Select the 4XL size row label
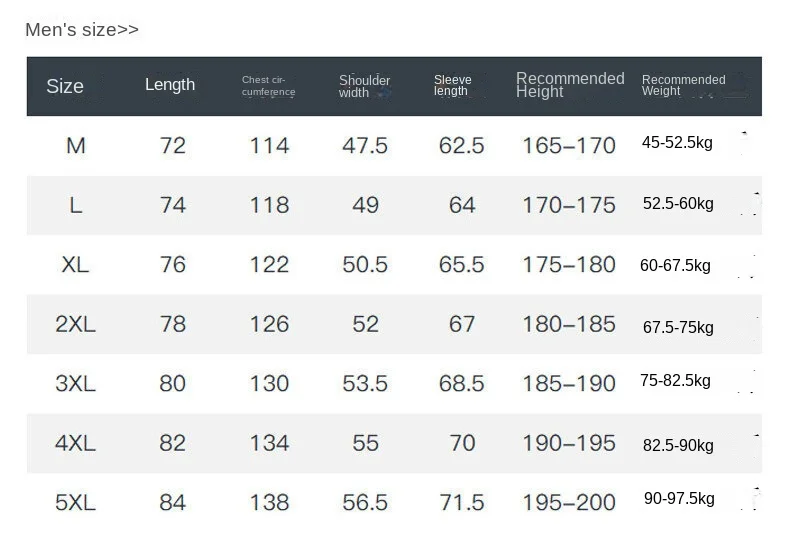Image resolution: width=790 pixels, height=554 pixels. (x=75, y=443)
